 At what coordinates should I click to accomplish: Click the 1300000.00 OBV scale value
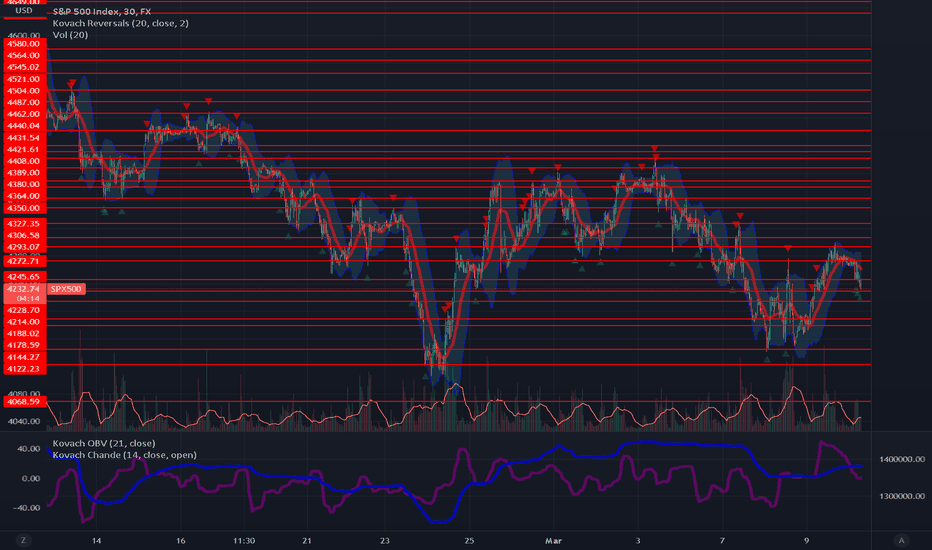pyautogui.click(x=902, y=496)
